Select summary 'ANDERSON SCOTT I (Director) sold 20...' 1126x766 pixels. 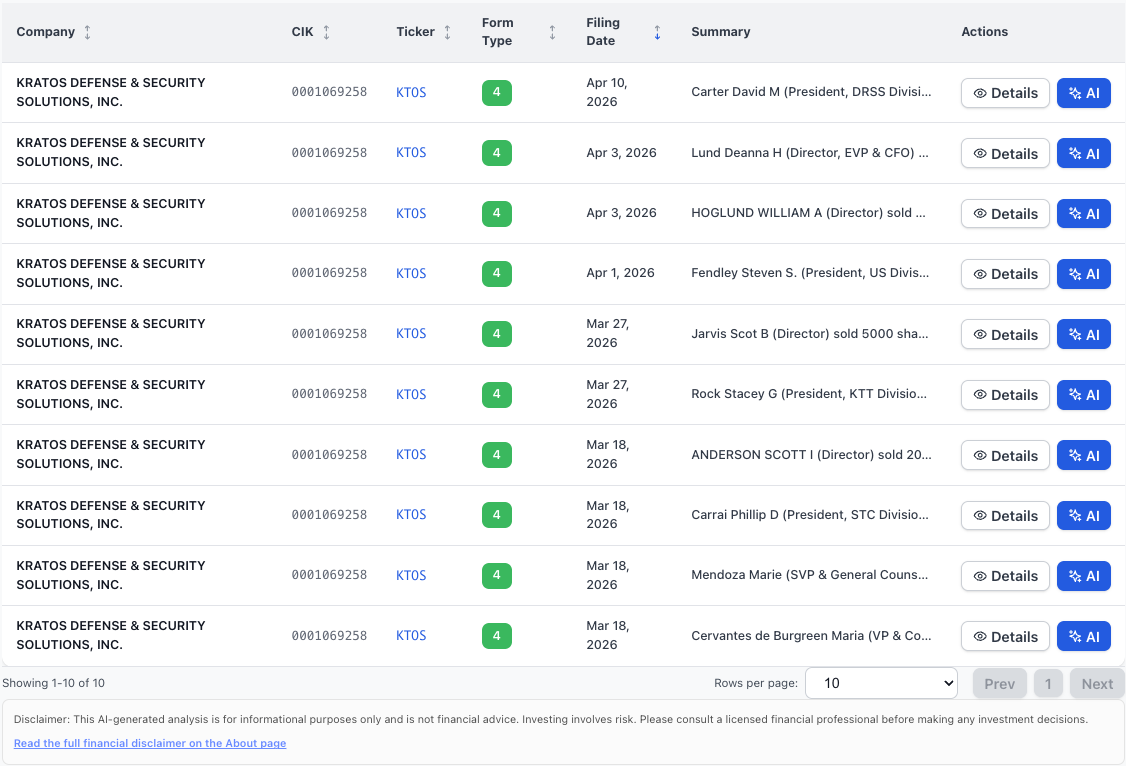(811, 454)
